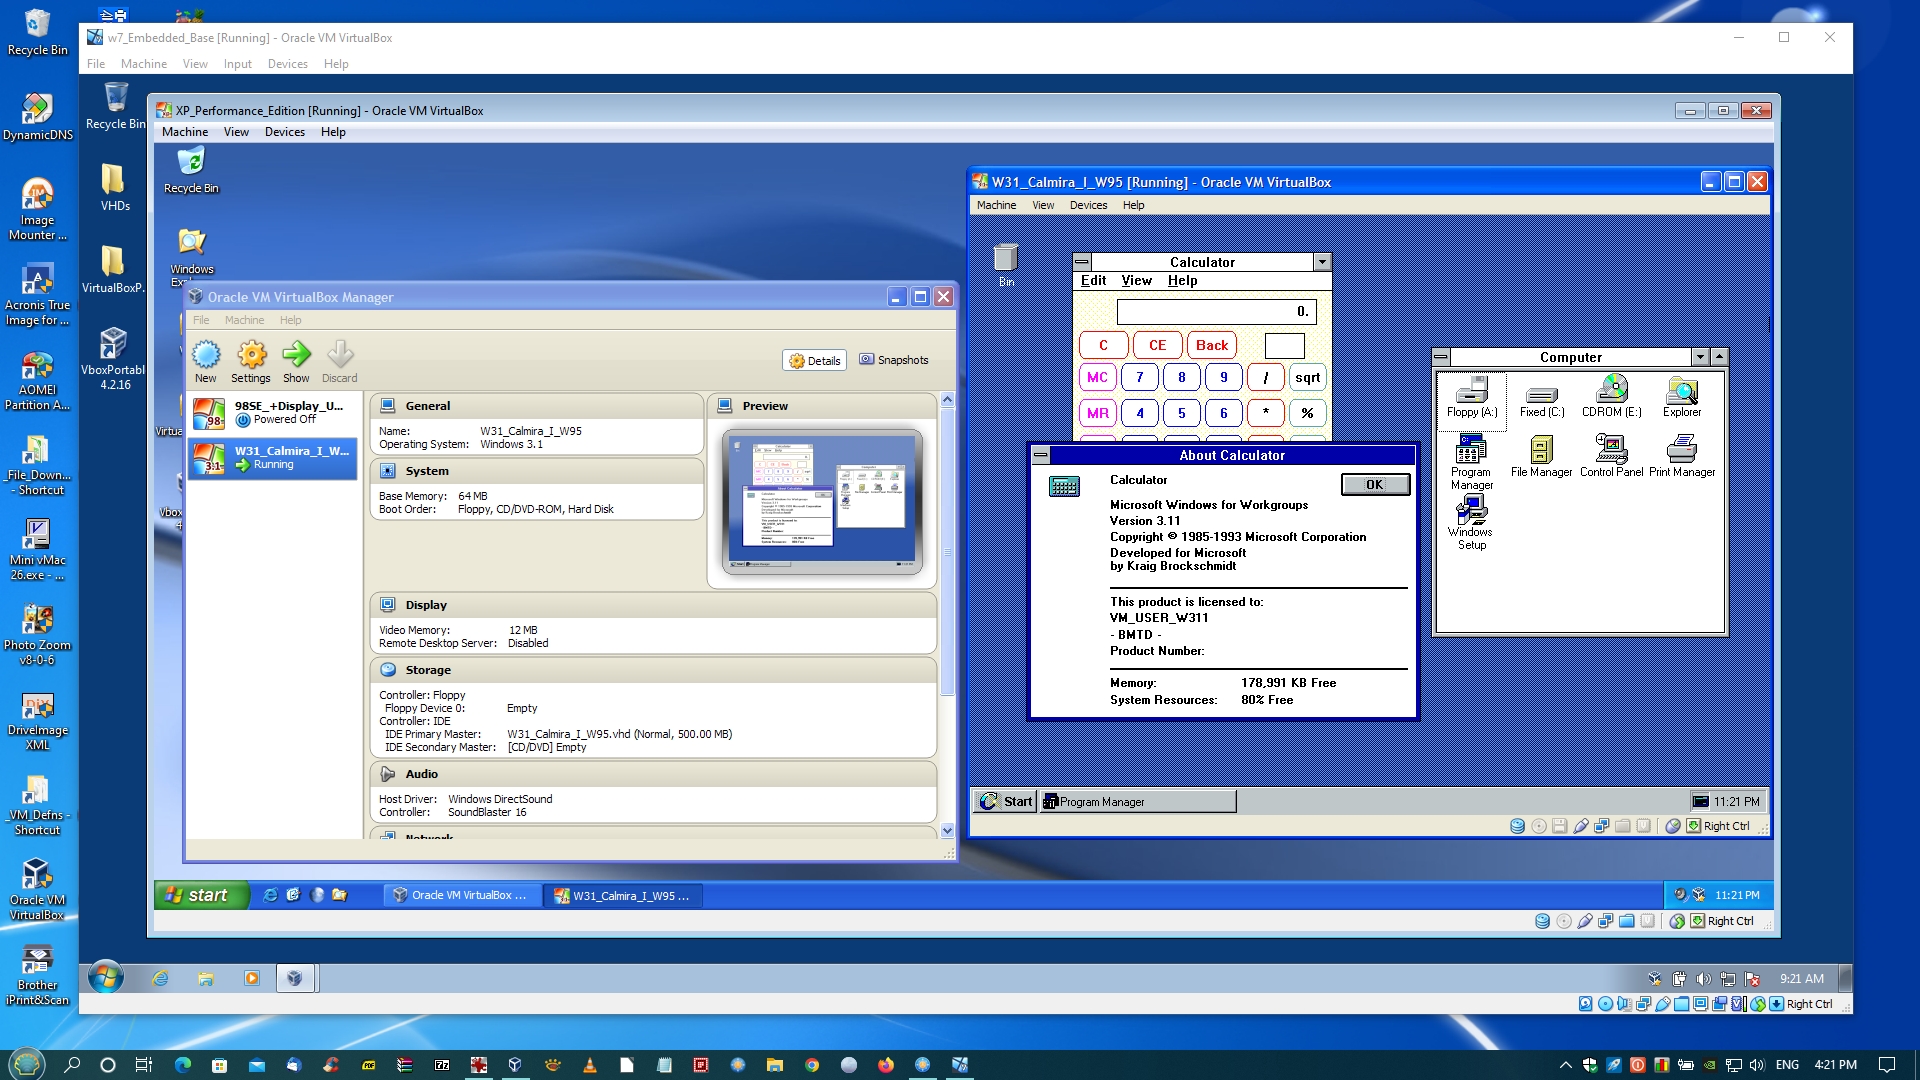The image size is (1920, 1080).
Task: Click details pane scroll up arrow
Action: (947, 399)
